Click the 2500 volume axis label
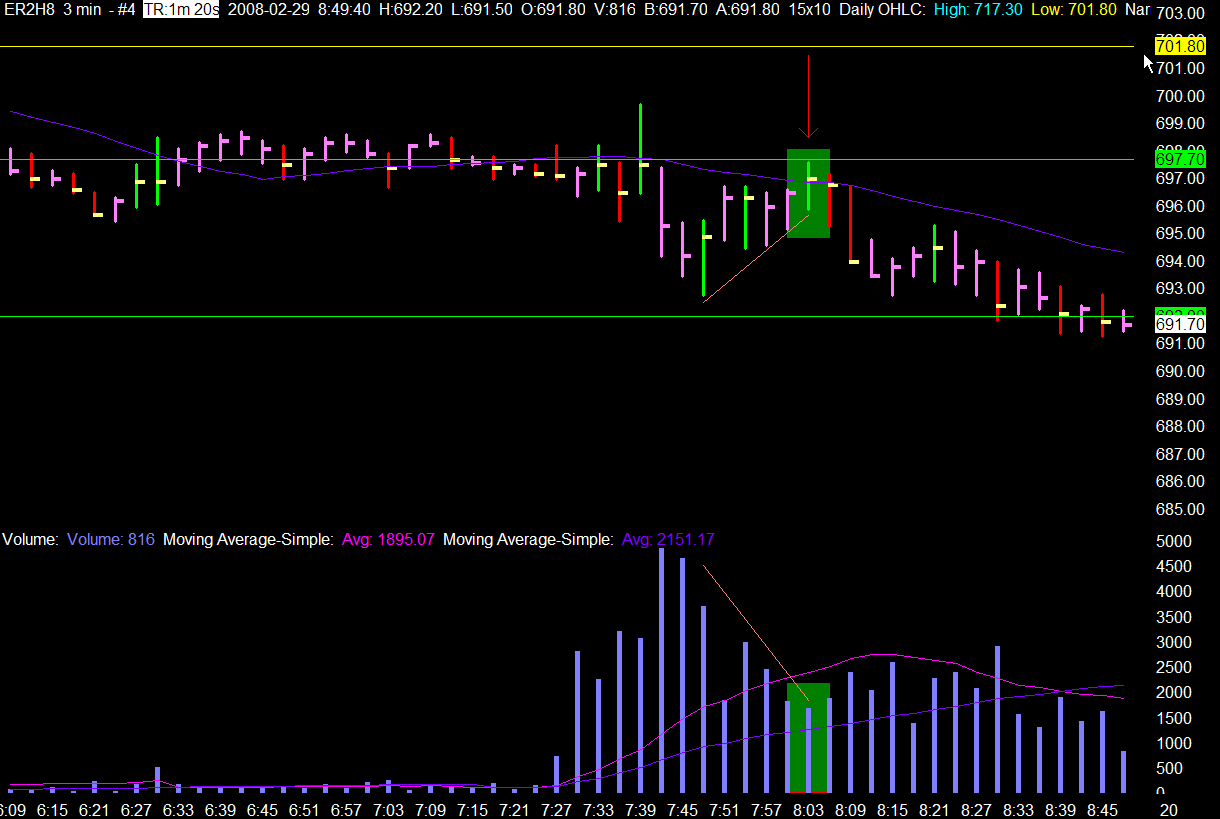The image size is (1220, 819). [x=1174, y=667]
